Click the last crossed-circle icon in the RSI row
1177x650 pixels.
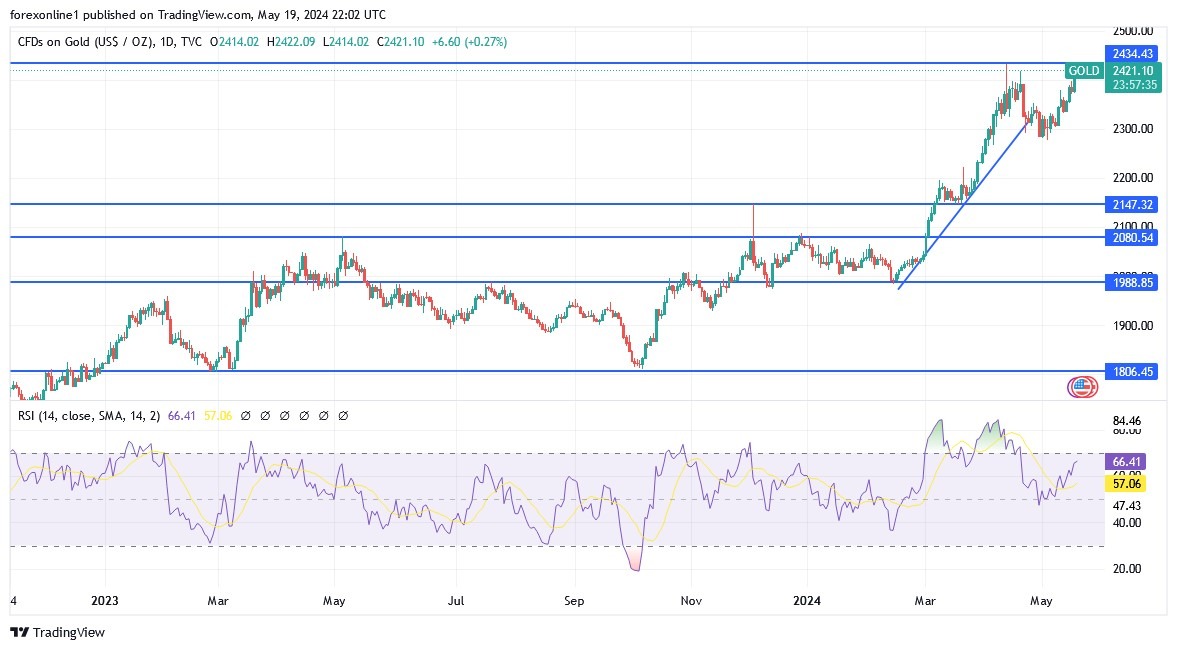(344, 415)
